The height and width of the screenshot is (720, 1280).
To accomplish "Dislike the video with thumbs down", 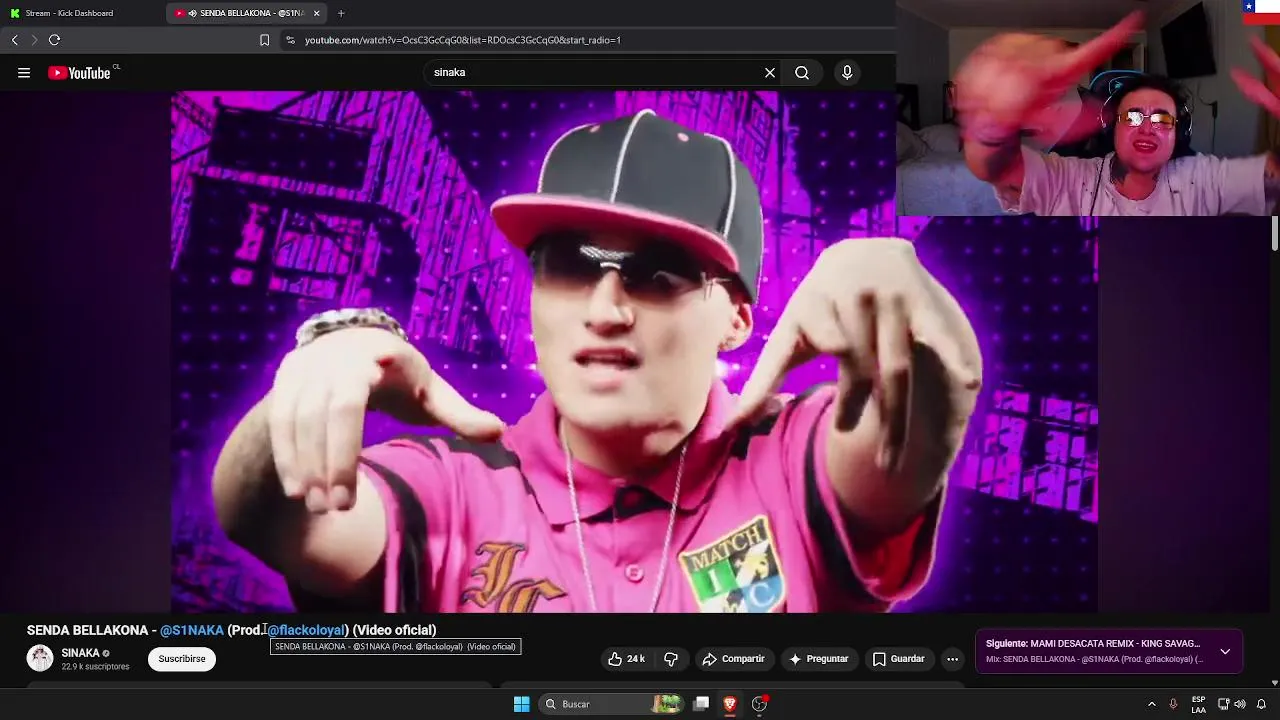I will [671, 659].
